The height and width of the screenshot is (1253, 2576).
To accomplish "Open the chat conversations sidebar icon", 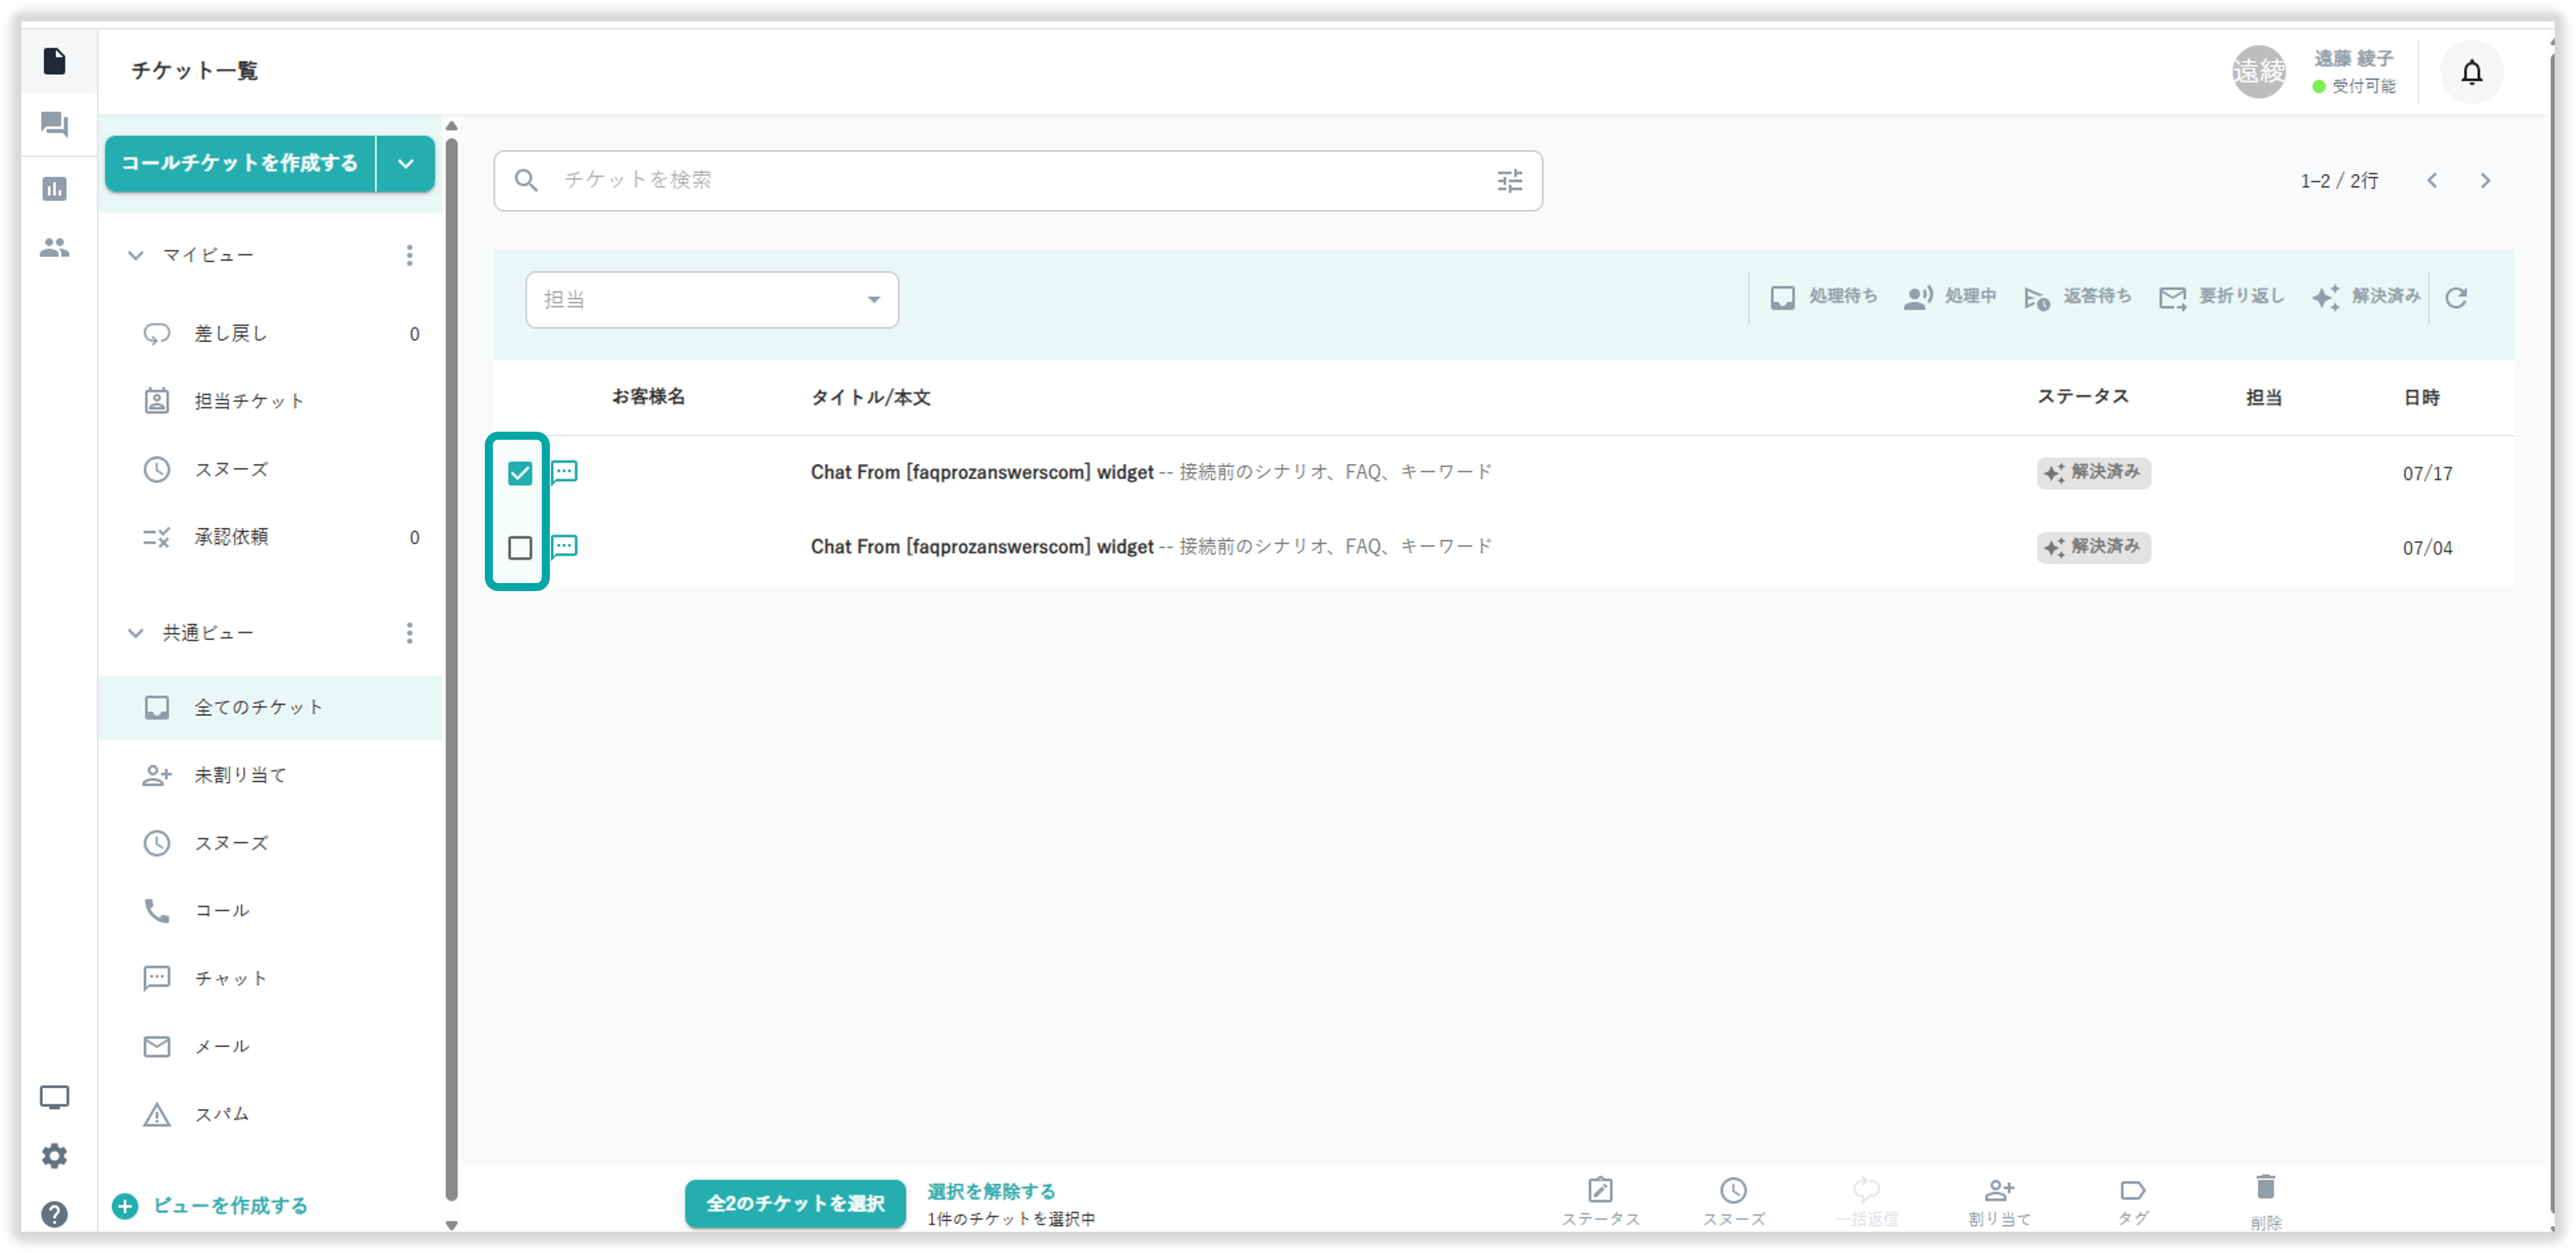I will click(54, 124).
